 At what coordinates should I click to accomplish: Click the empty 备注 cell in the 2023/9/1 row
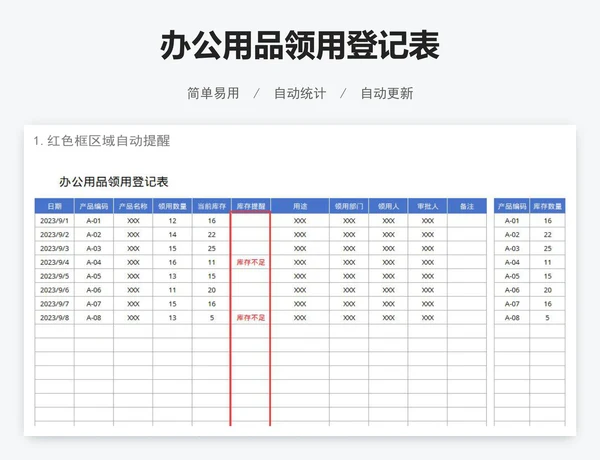(467, 221)
